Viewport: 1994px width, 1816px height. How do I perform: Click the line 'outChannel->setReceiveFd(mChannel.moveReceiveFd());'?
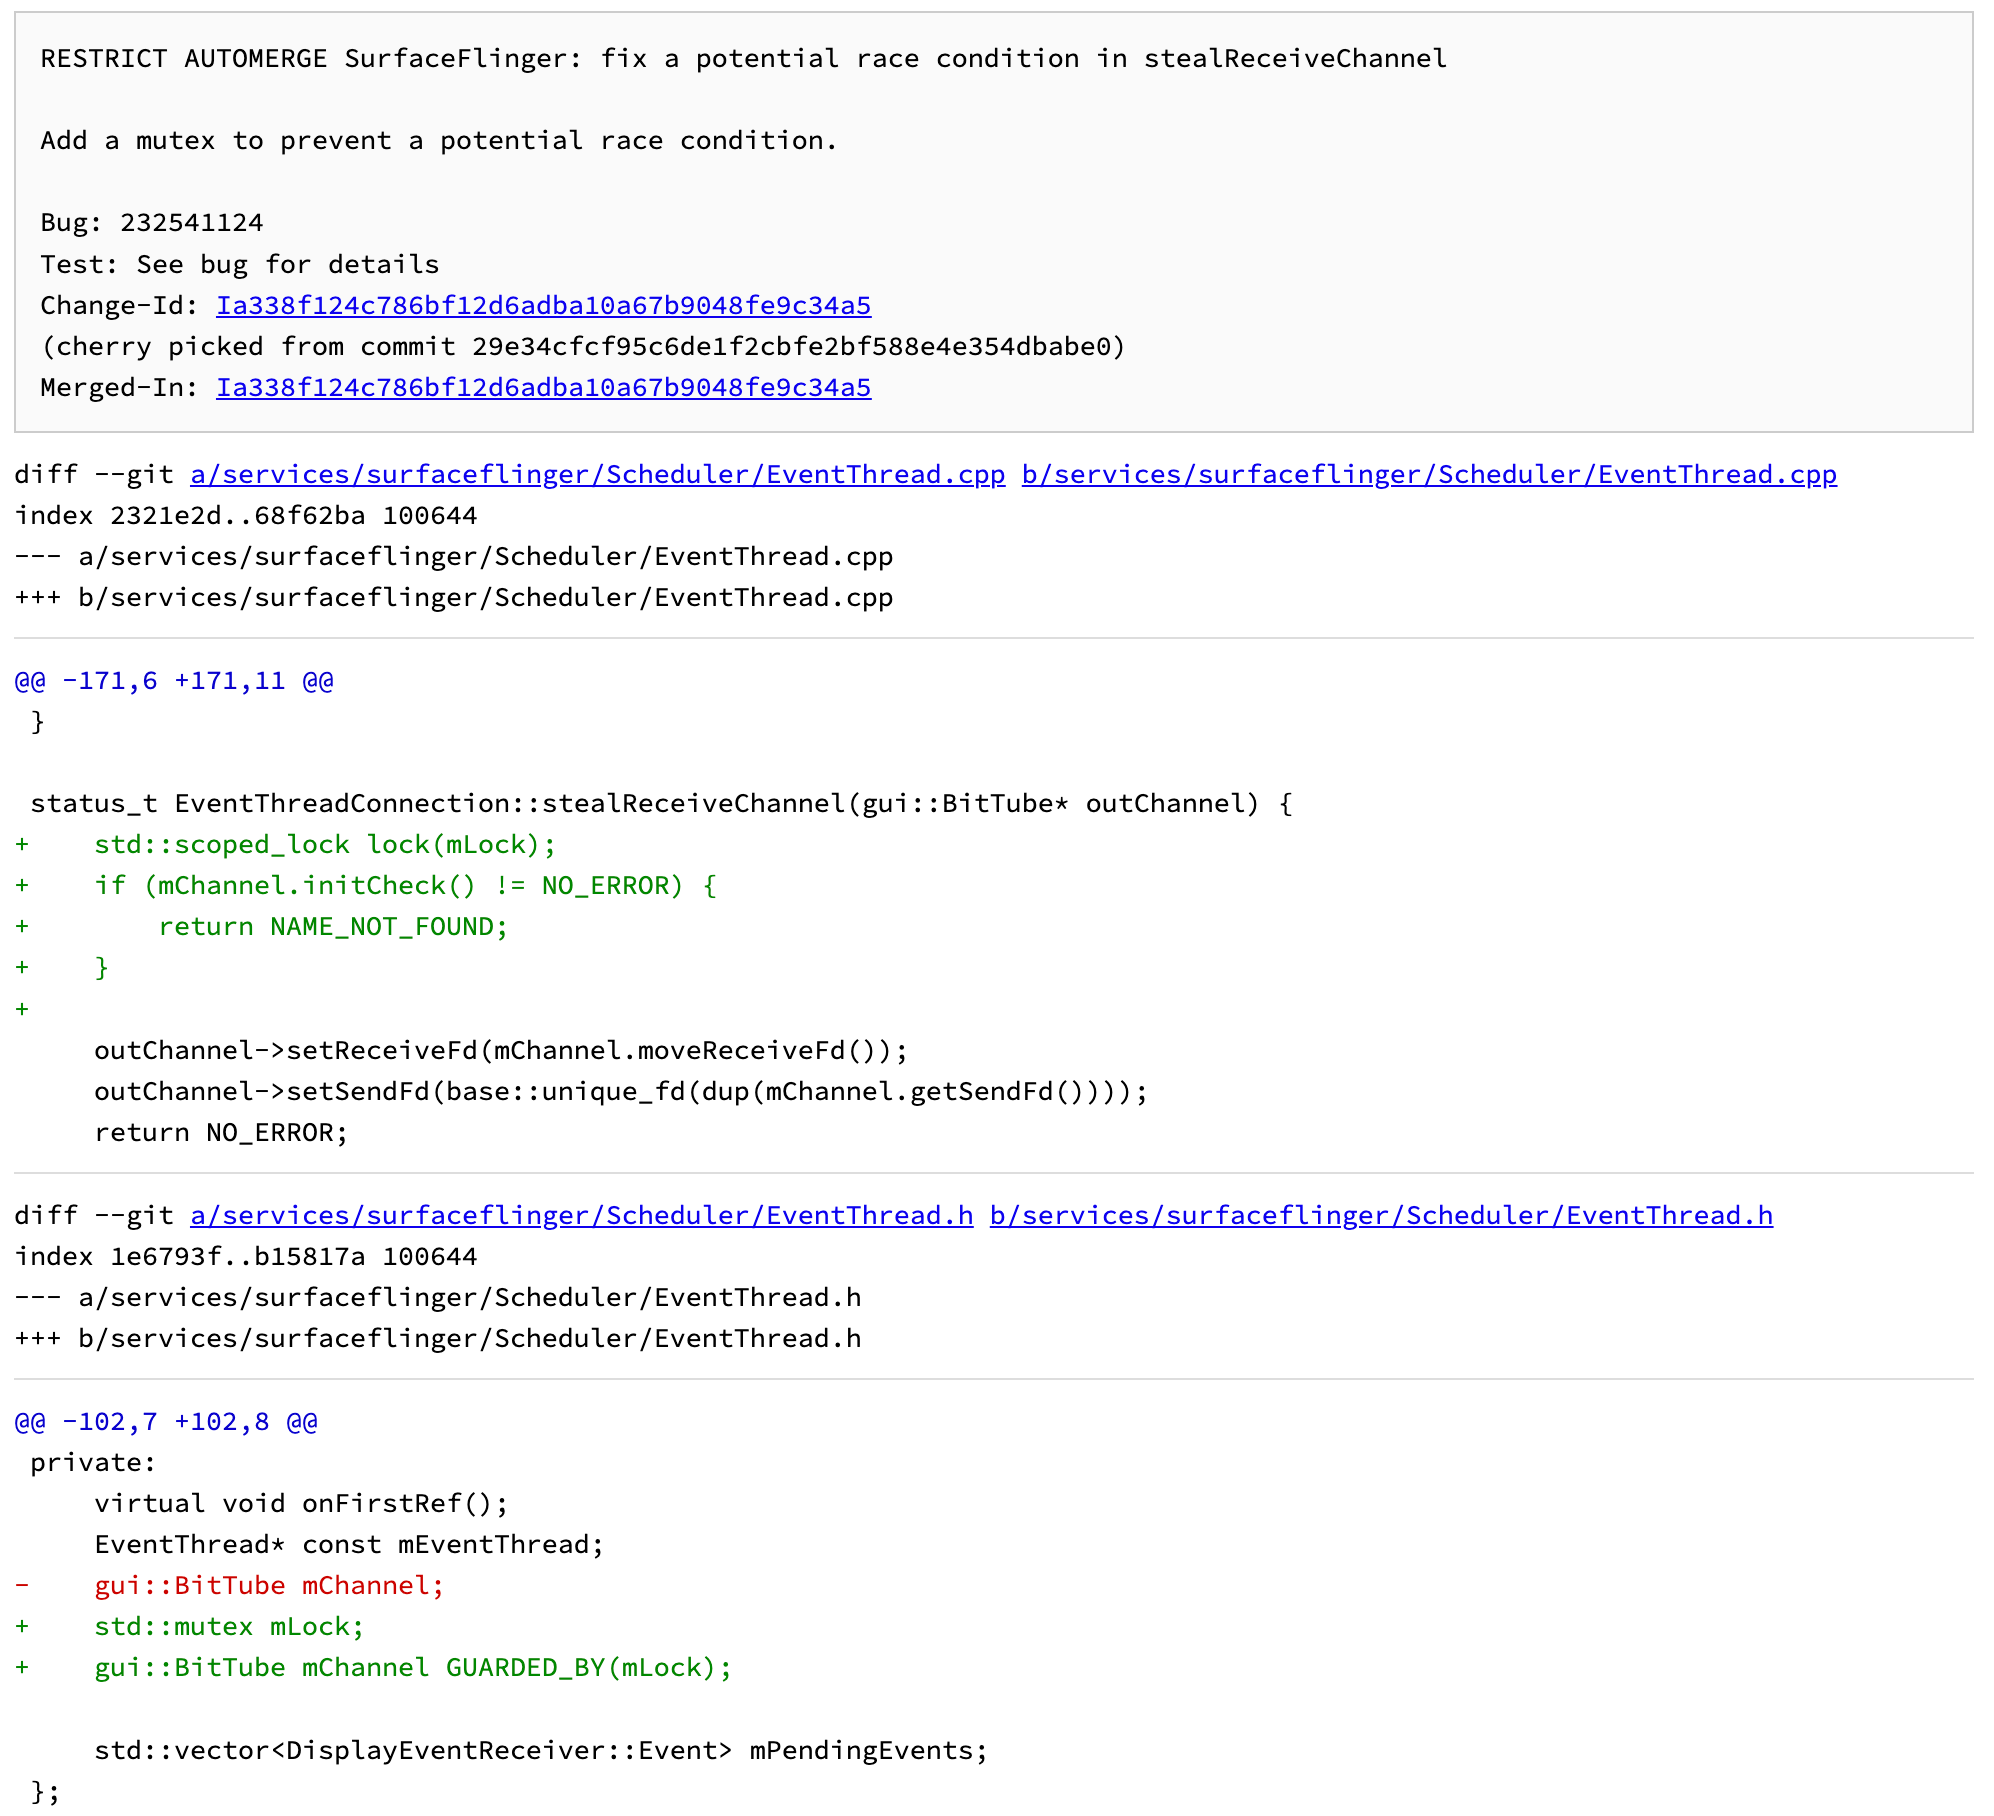click(x=501, y=1050)
